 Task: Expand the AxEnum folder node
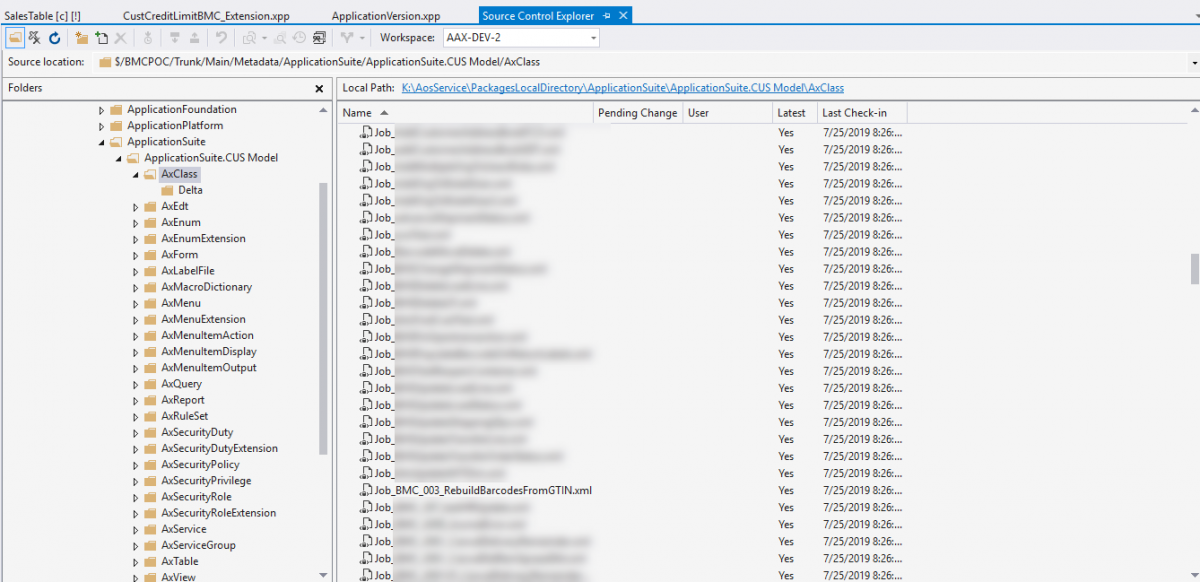[x=136, y=223]
